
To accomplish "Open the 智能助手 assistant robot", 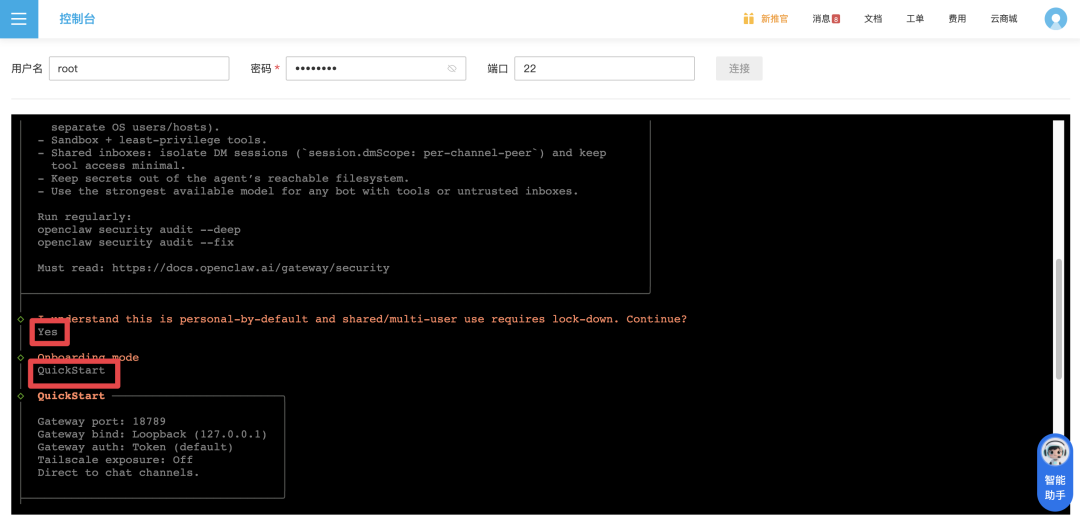I will [x=1055, y=472].
